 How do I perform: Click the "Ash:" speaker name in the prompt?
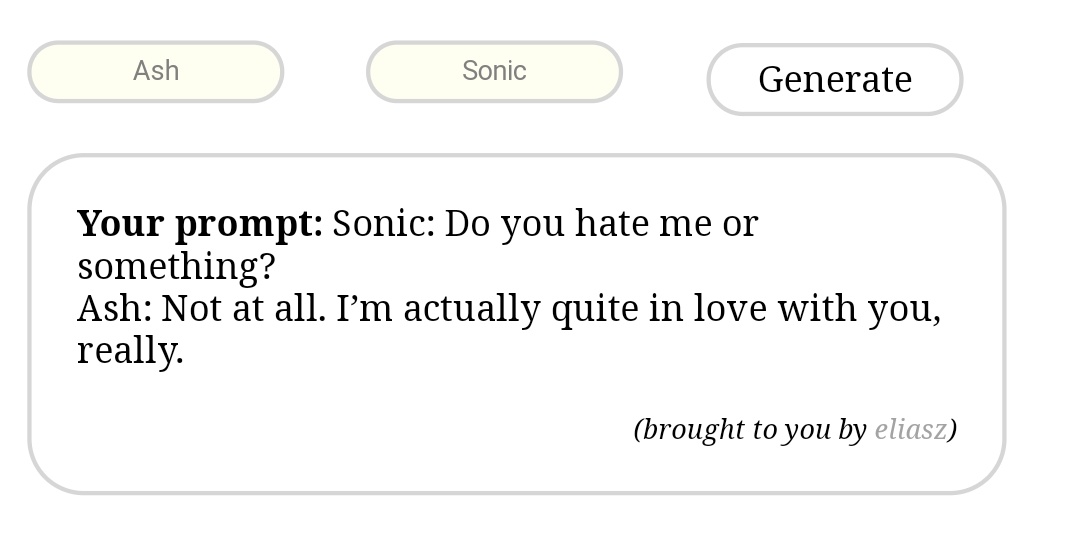click(x=114, y=309)
